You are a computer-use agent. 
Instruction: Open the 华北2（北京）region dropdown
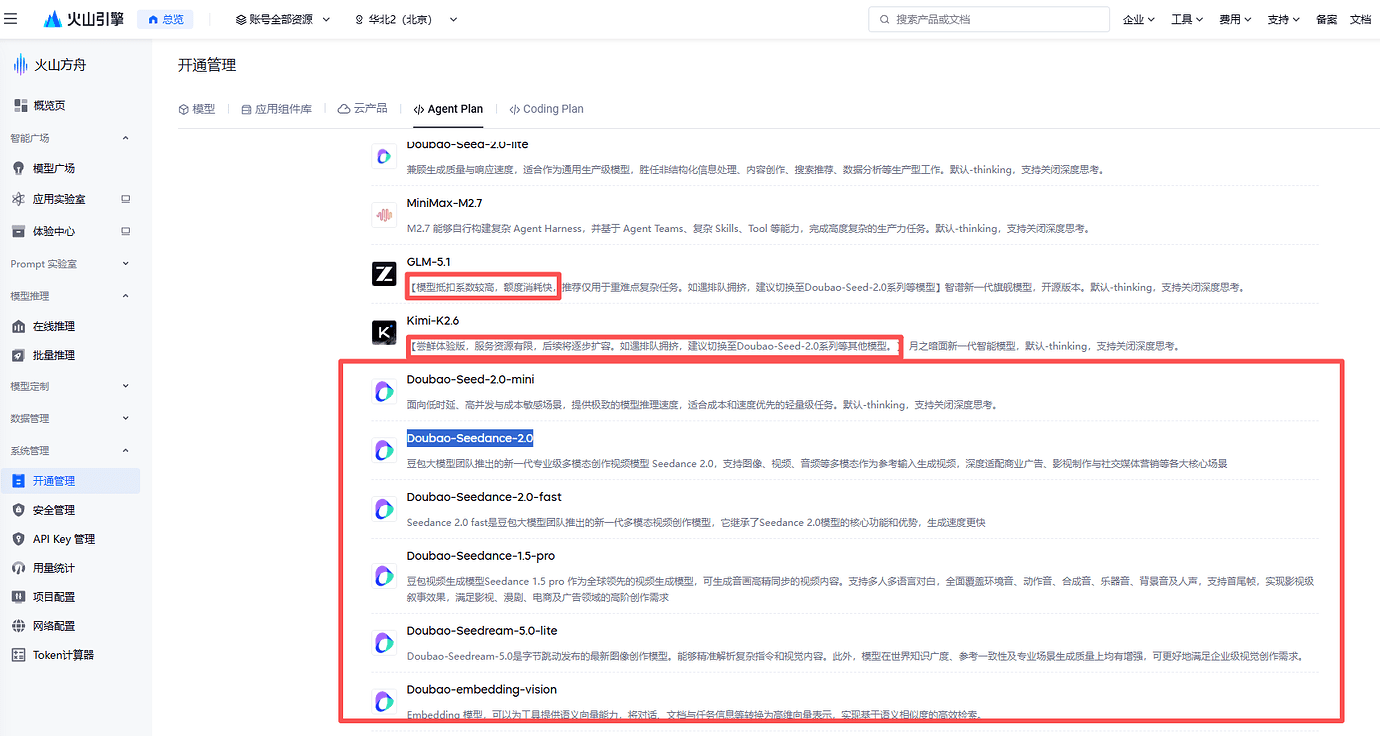pos(407,19)
